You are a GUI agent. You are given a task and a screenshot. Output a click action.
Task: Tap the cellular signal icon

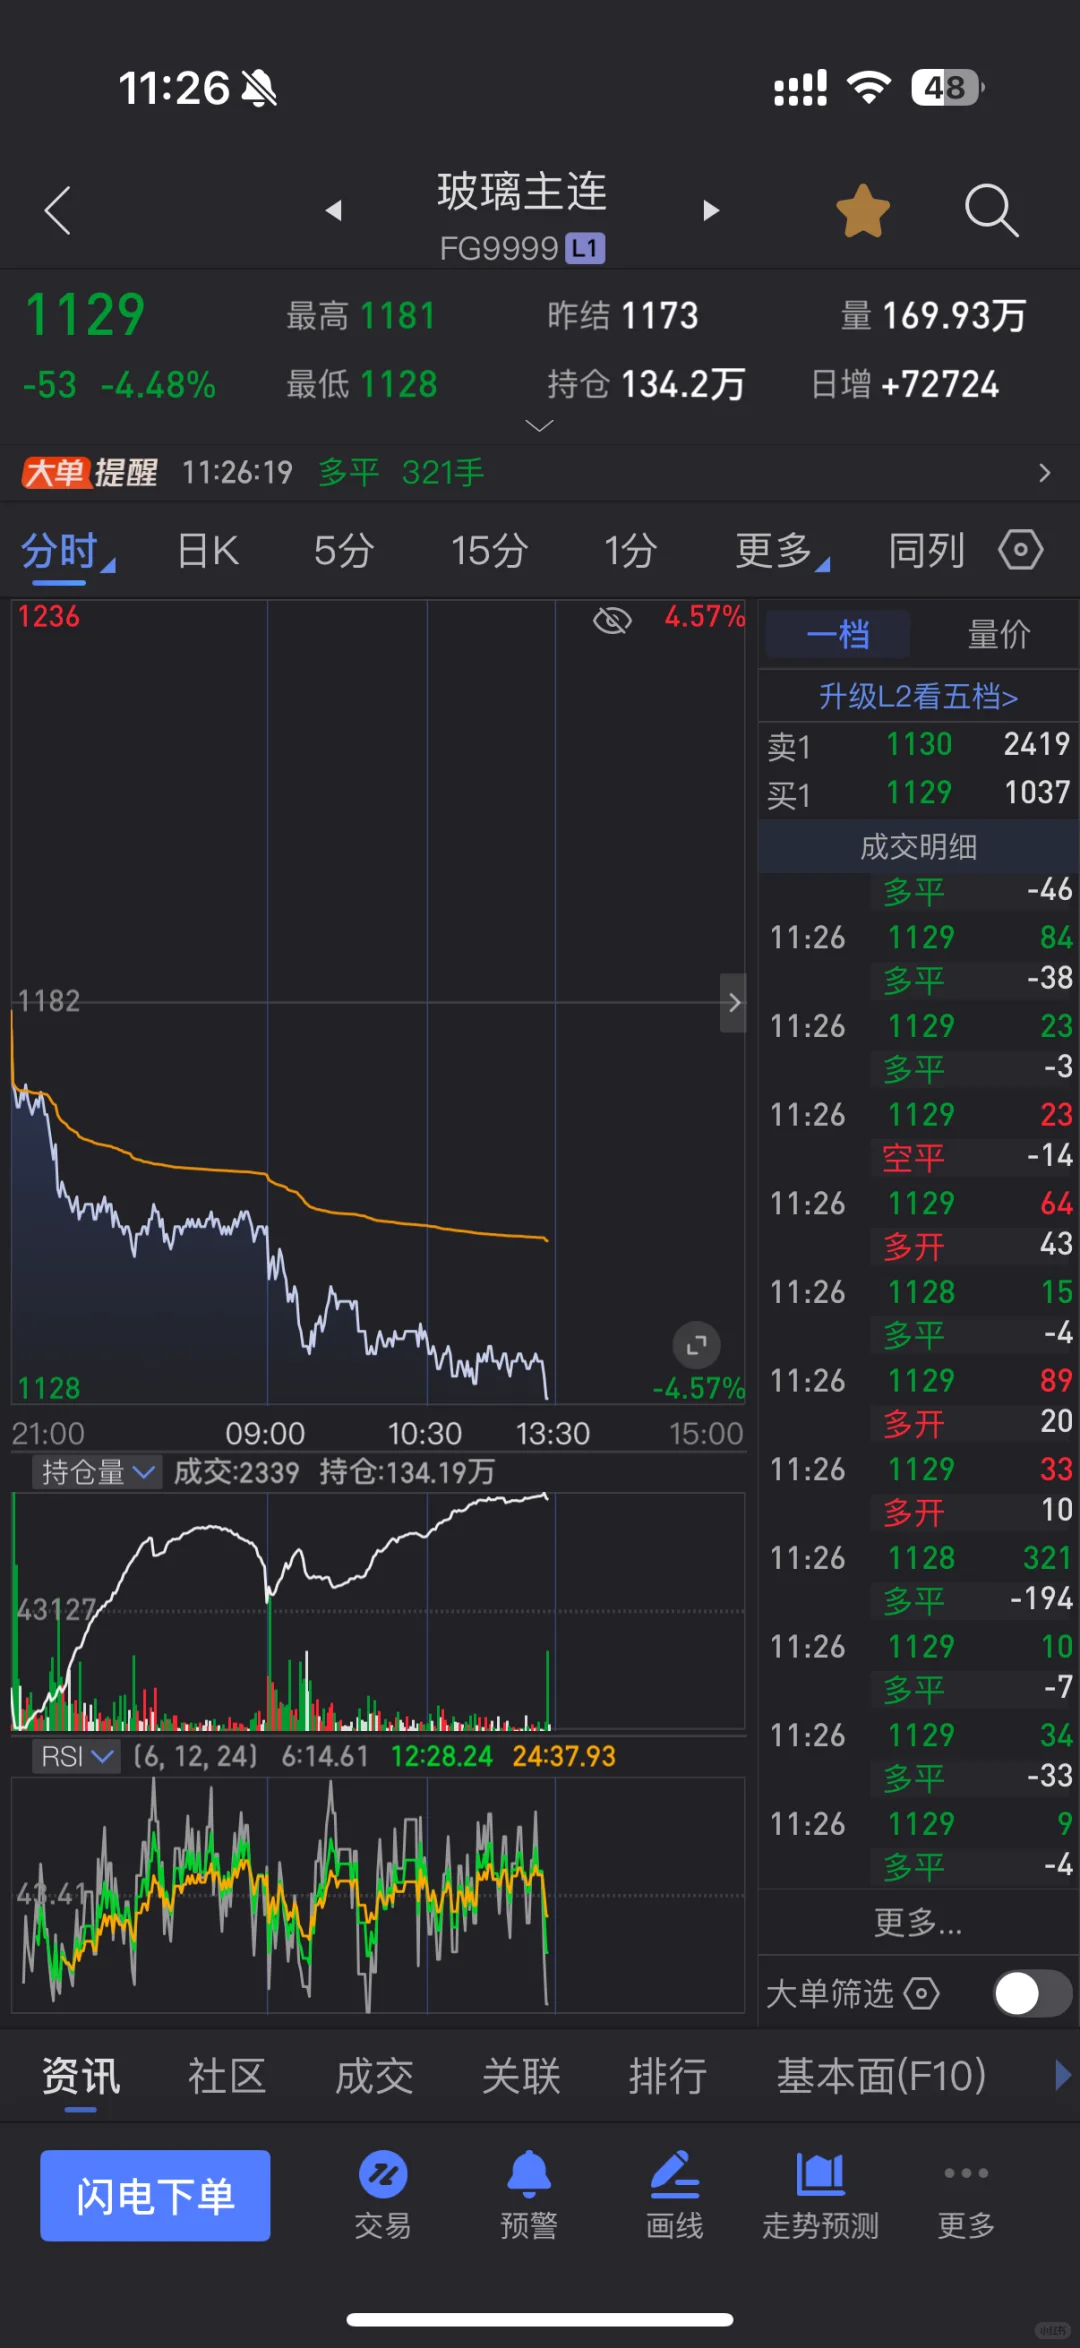click(801, 88)
